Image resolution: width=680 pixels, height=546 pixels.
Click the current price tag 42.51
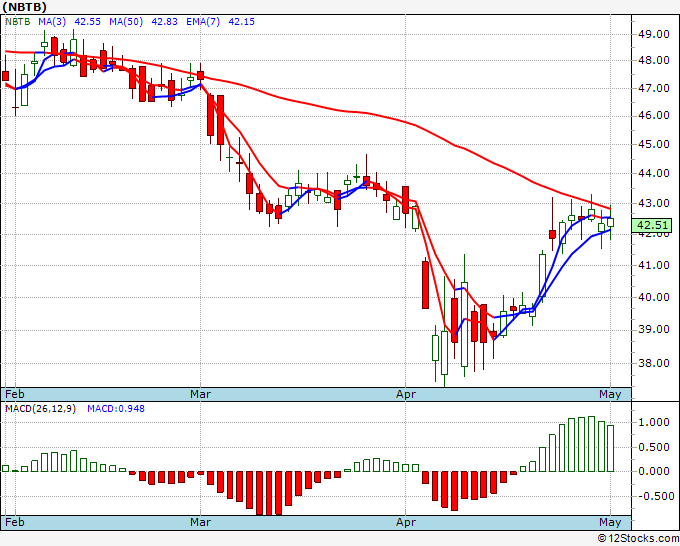[652, 226]
